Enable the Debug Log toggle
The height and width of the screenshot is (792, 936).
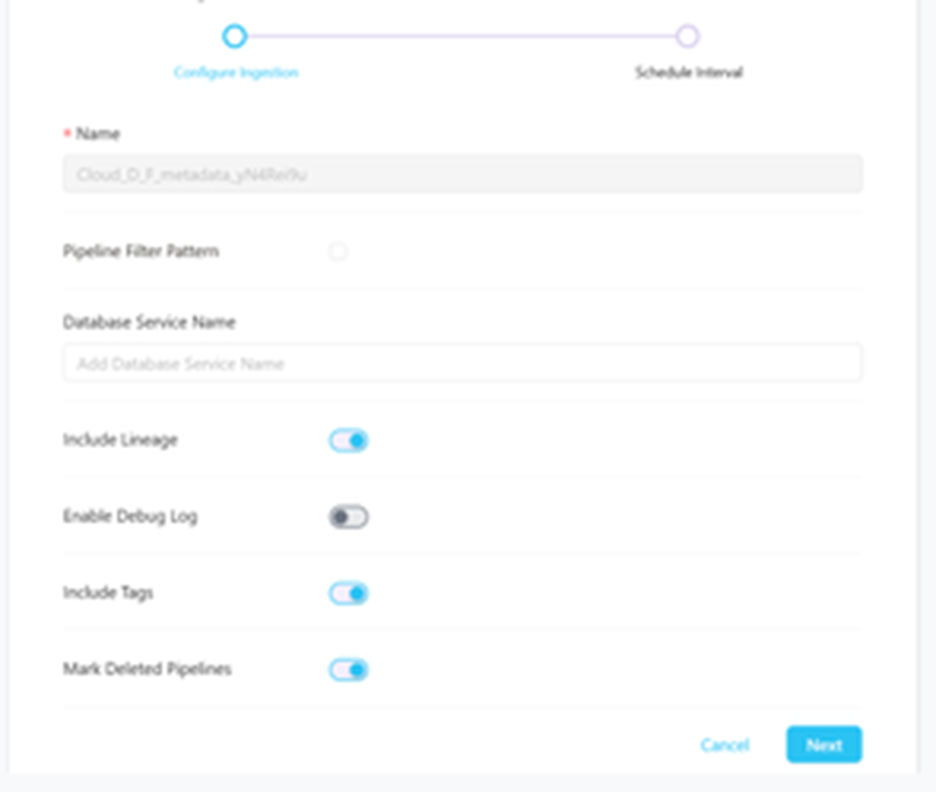click(348, 517)
